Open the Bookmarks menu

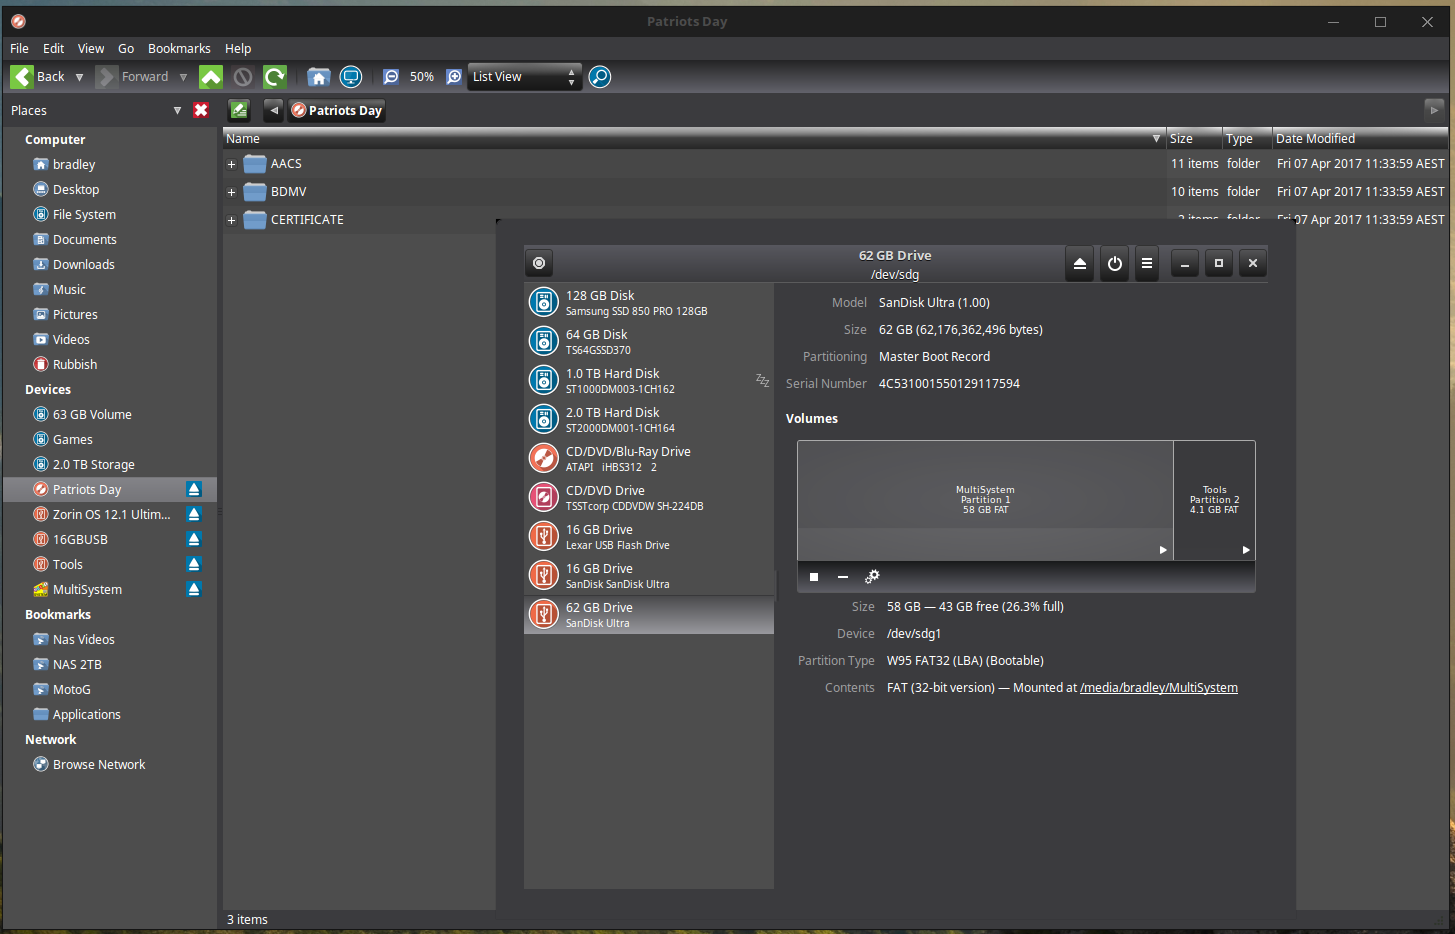(179, 48)
